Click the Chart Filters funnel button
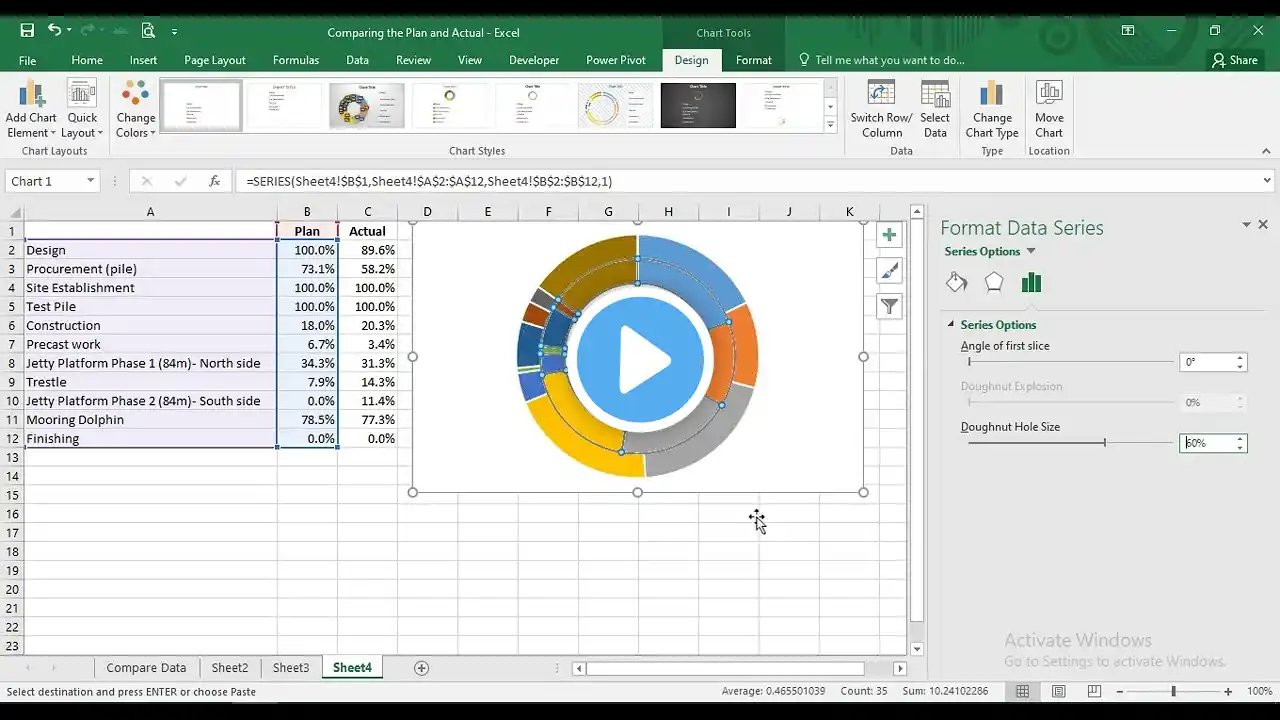 point(889,307)
